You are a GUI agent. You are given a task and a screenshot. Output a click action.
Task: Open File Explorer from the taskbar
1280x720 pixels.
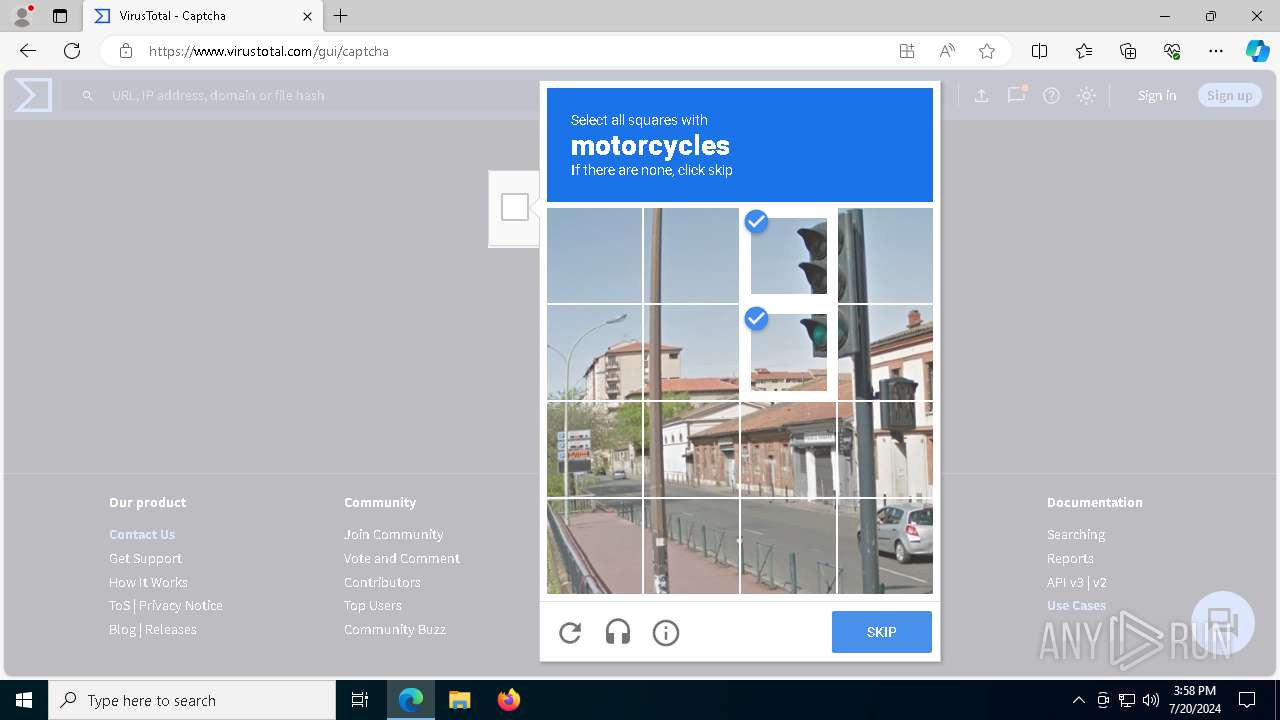coord(459,700)
